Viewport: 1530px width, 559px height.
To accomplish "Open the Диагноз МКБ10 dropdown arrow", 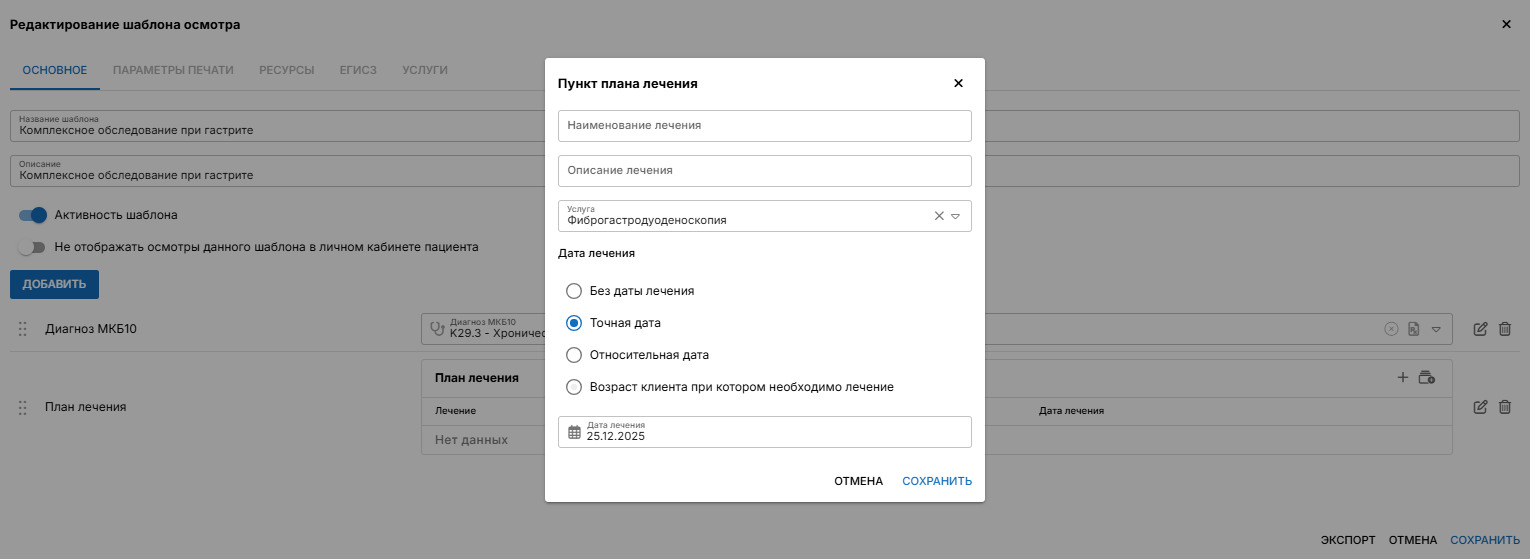I will pos(1436,329).
